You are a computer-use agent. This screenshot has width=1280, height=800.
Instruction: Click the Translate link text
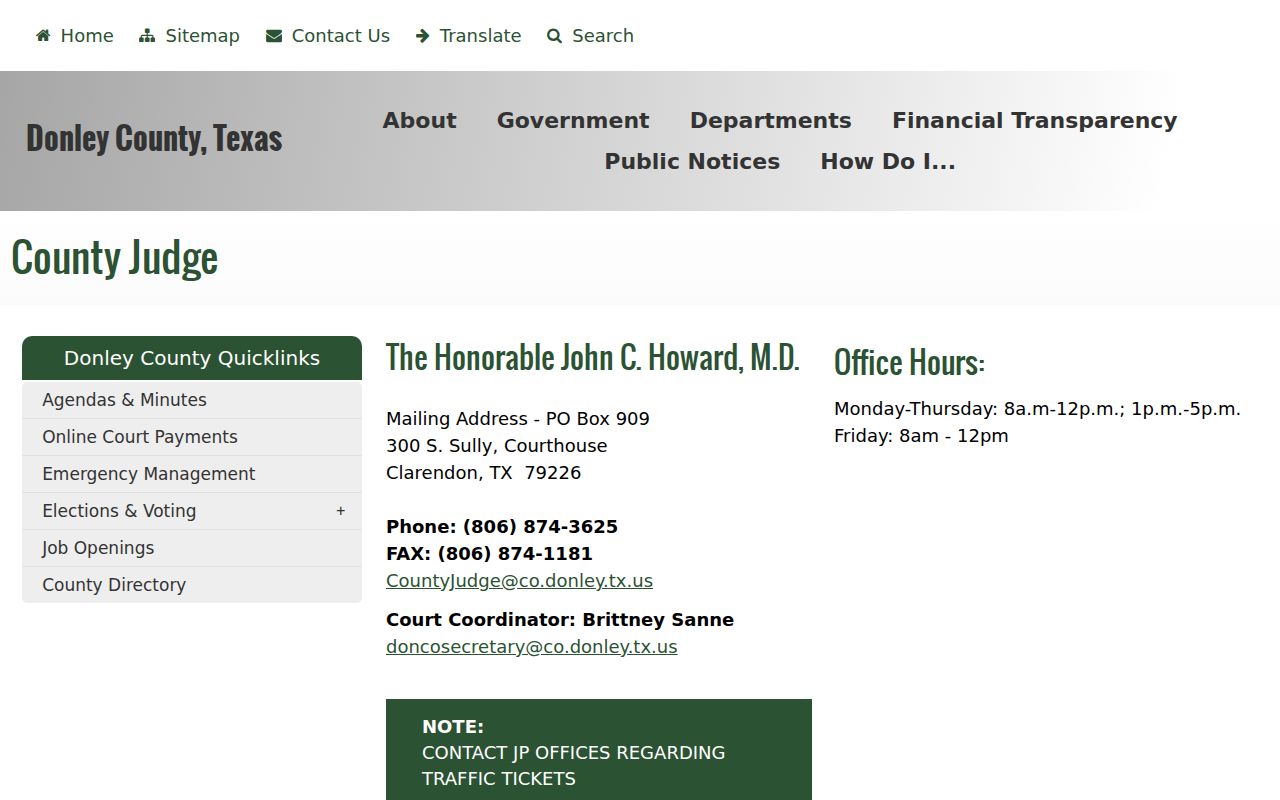click(x=480, y=36)
